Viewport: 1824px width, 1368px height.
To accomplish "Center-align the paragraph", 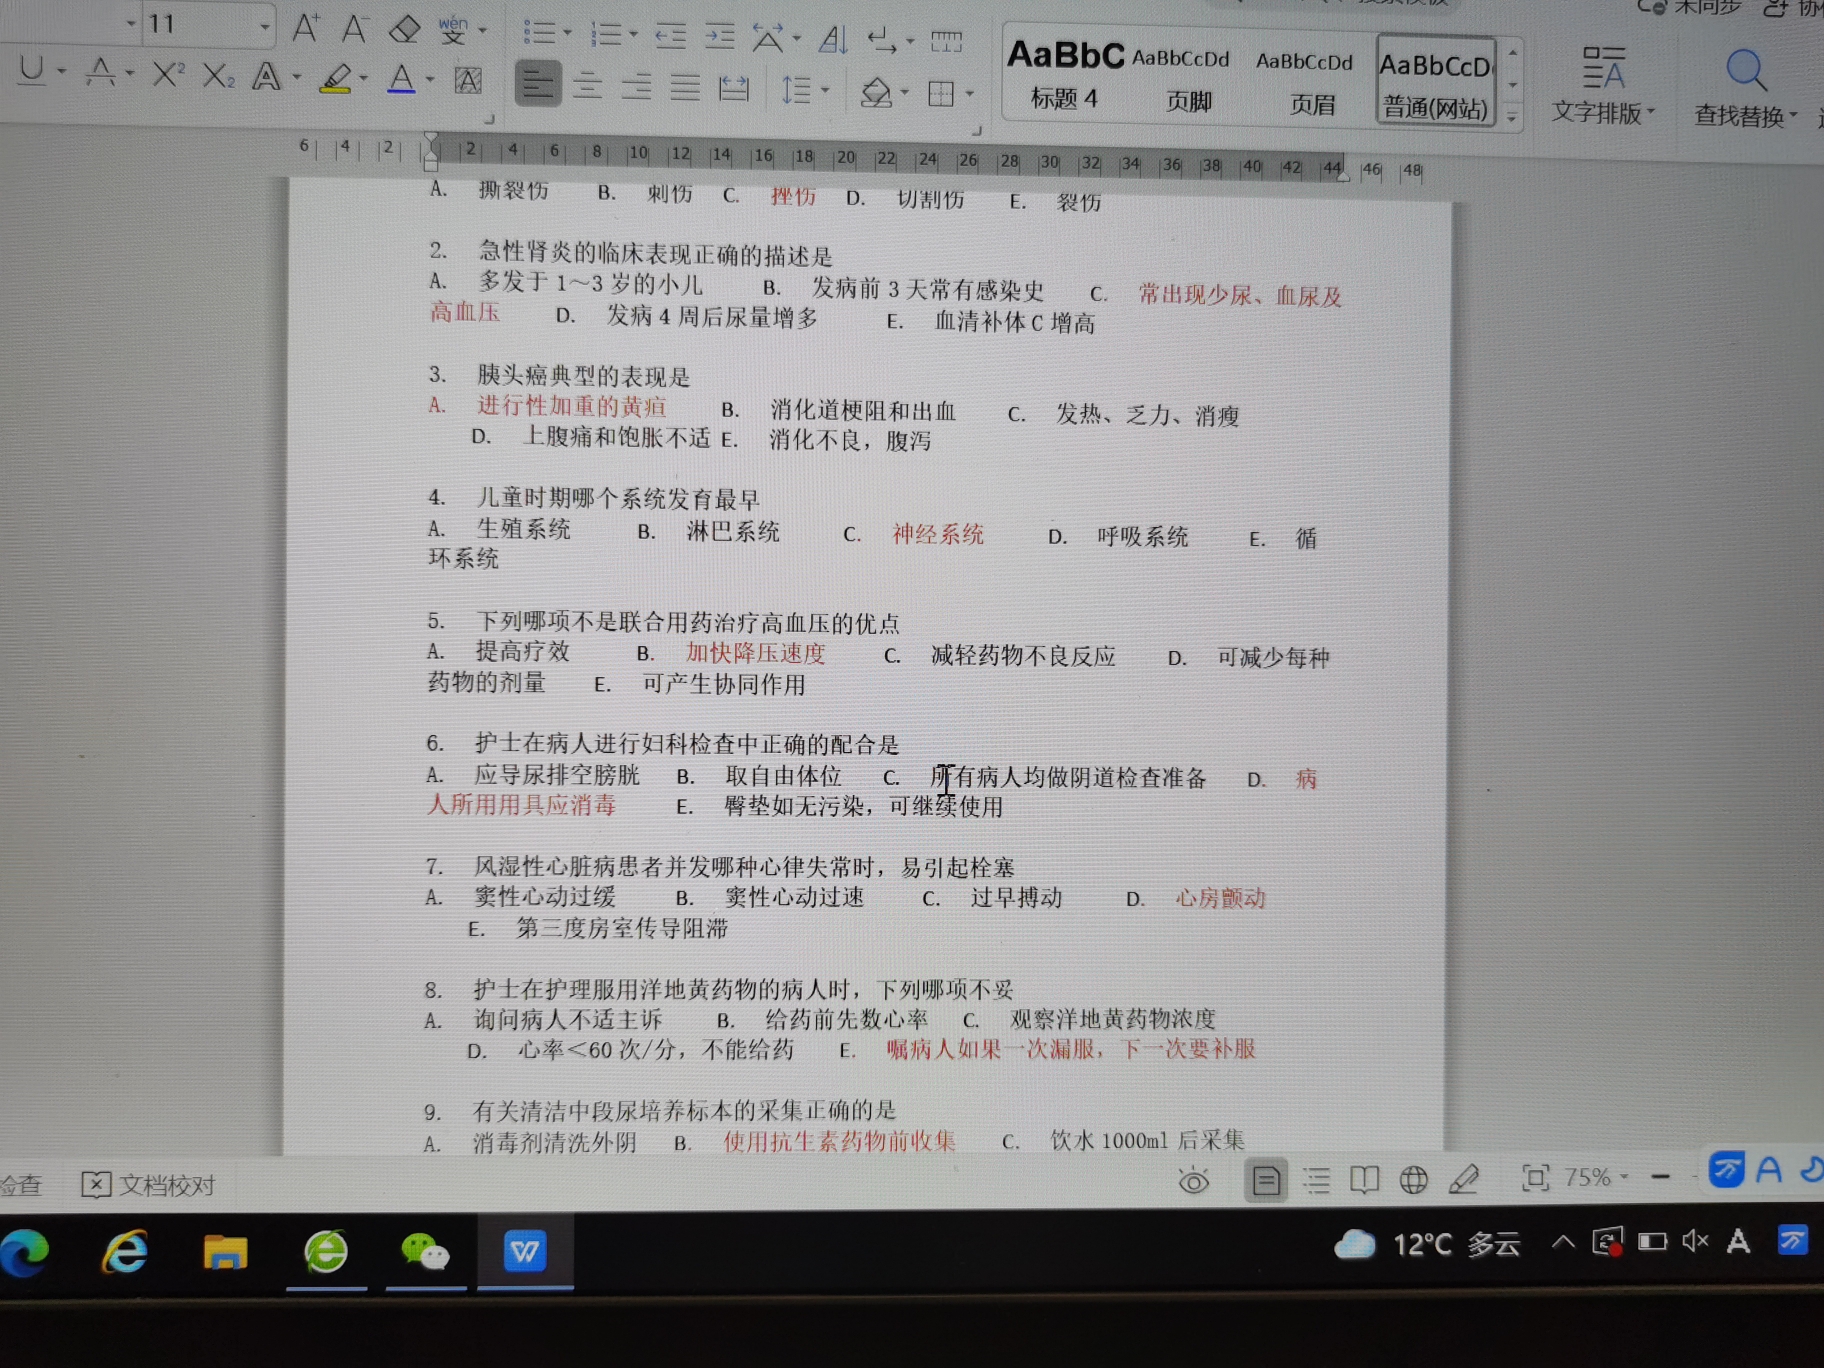I will (x=587, y=86).
